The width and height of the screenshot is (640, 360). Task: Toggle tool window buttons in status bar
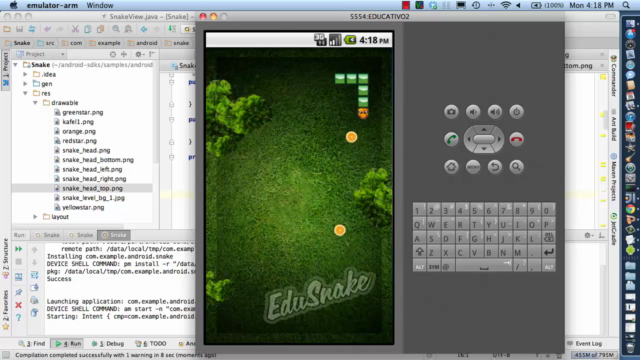(6, 355)
